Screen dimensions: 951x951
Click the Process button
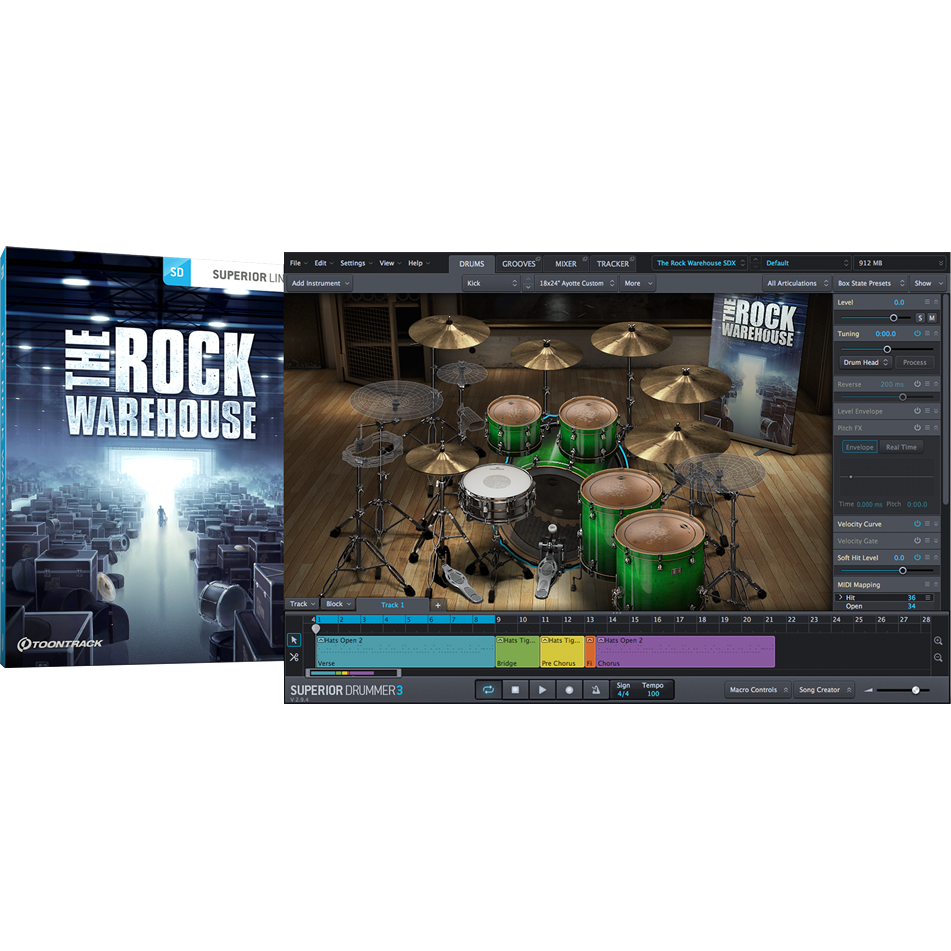(914, 362)
